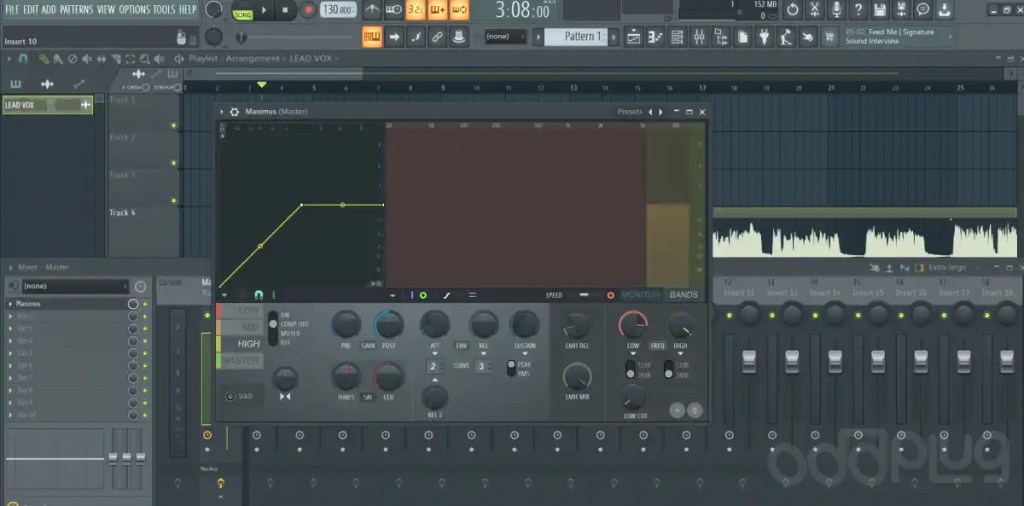Toggle the auto-scrolling arrow icon
Image resolution: width=1024 pixels, height=506 pixels.
point(394,37)
